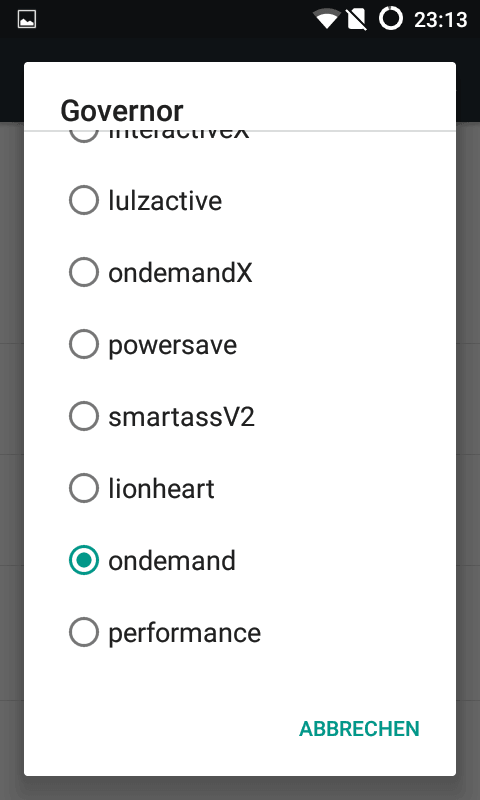Screen dimensions: 480x800
Task: Choose the performance governor radio button
Action: click(x=84, y=632)
